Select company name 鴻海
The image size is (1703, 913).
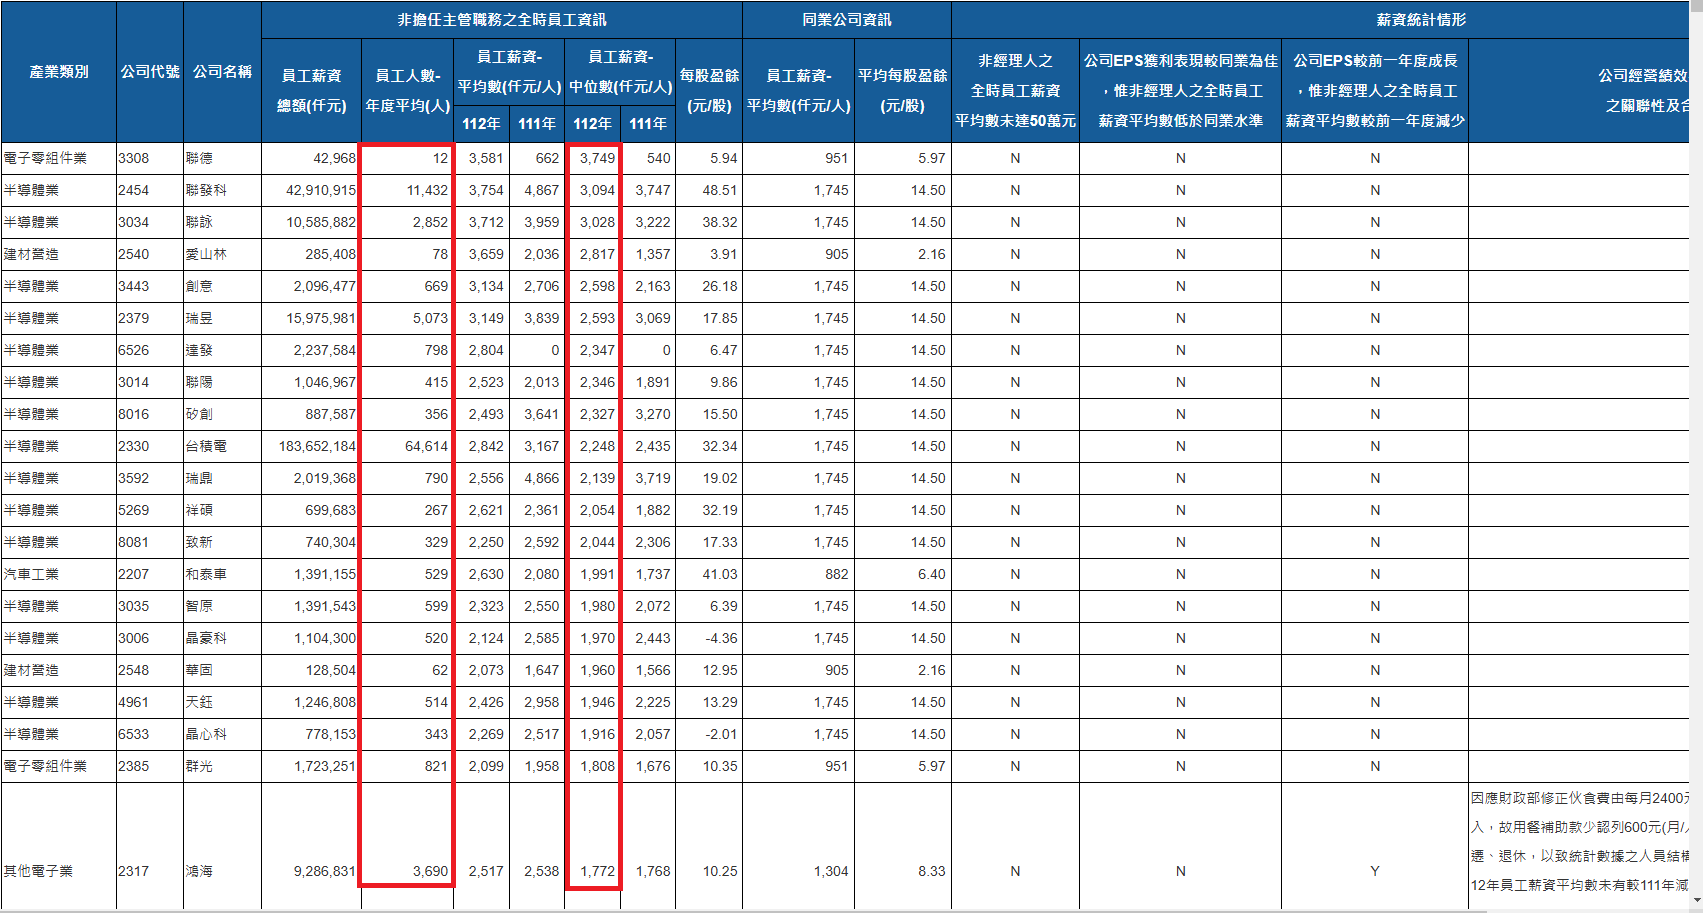pos(199,871)
